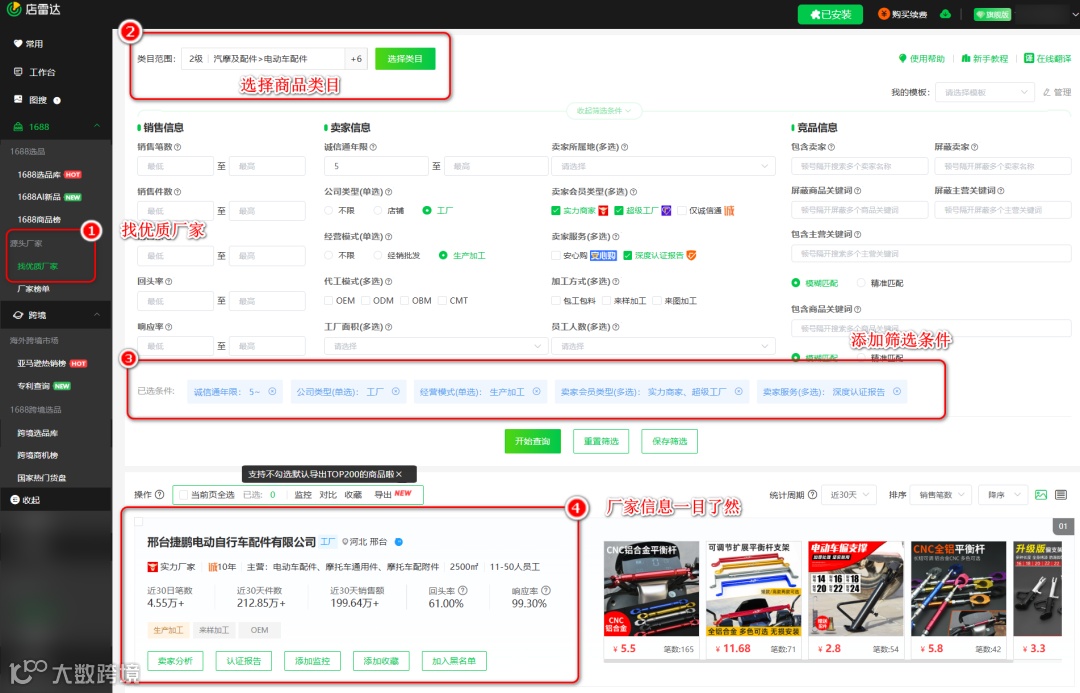Viewport: 1080px width, 693px height.
Task: Select 公司类型 不限 radio
Action: point(329,210)
